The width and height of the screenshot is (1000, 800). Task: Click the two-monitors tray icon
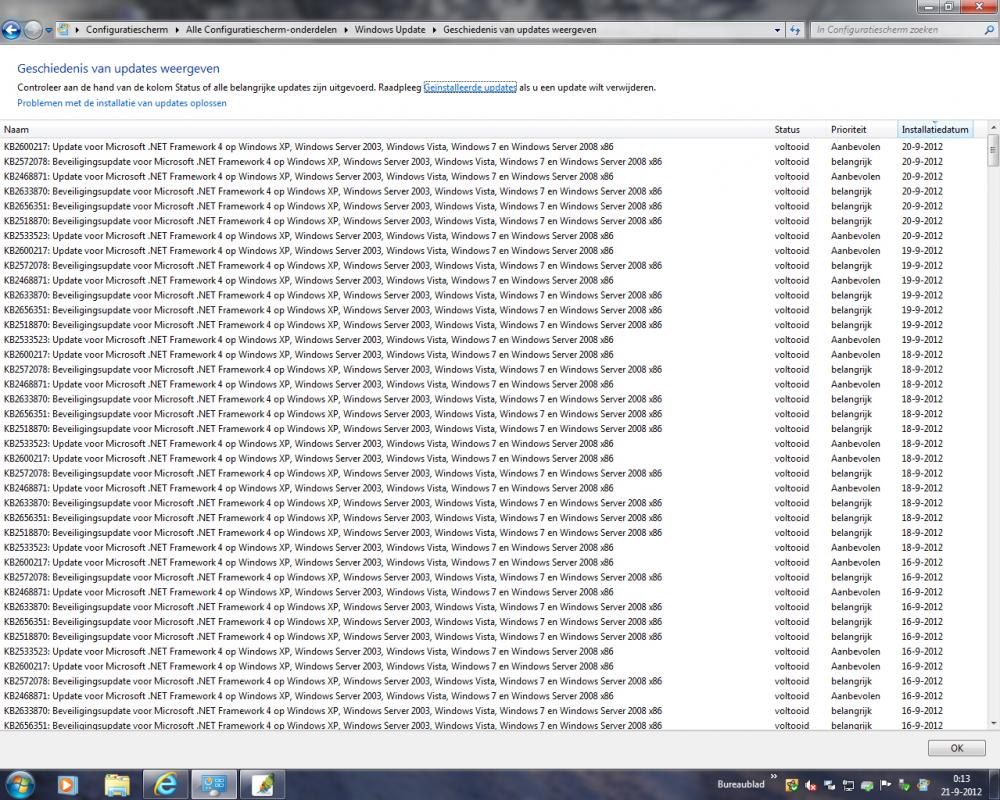coord(830,785)
